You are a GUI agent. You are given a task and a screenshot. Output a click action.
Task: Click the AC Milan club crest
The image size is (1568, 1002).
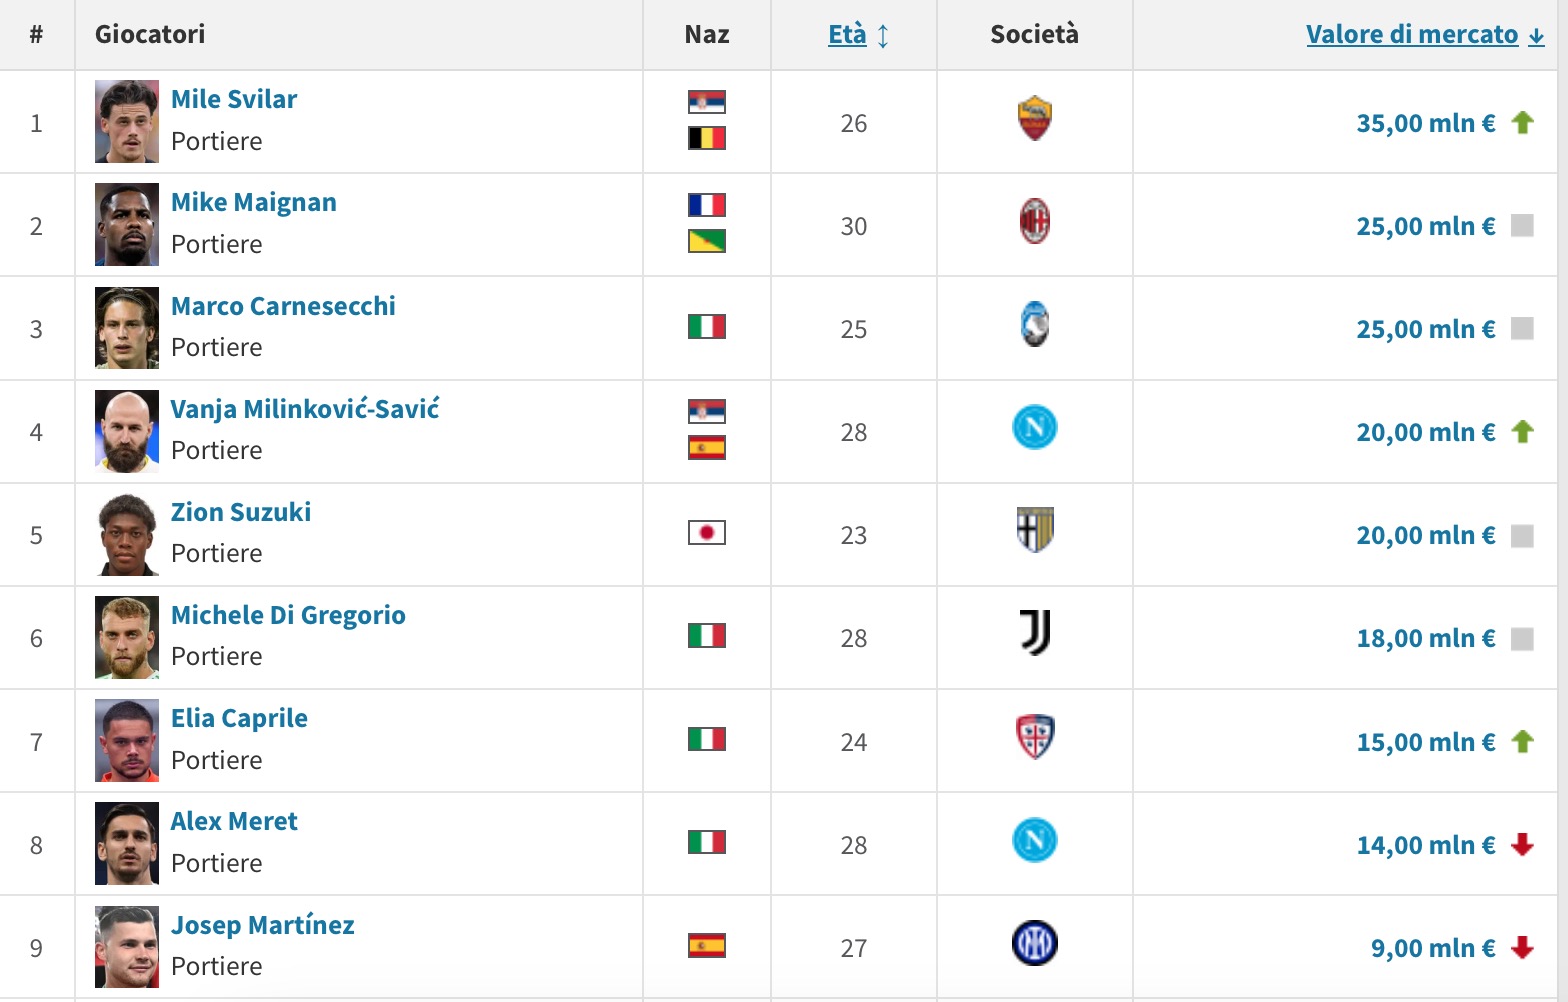[1035, 221]
